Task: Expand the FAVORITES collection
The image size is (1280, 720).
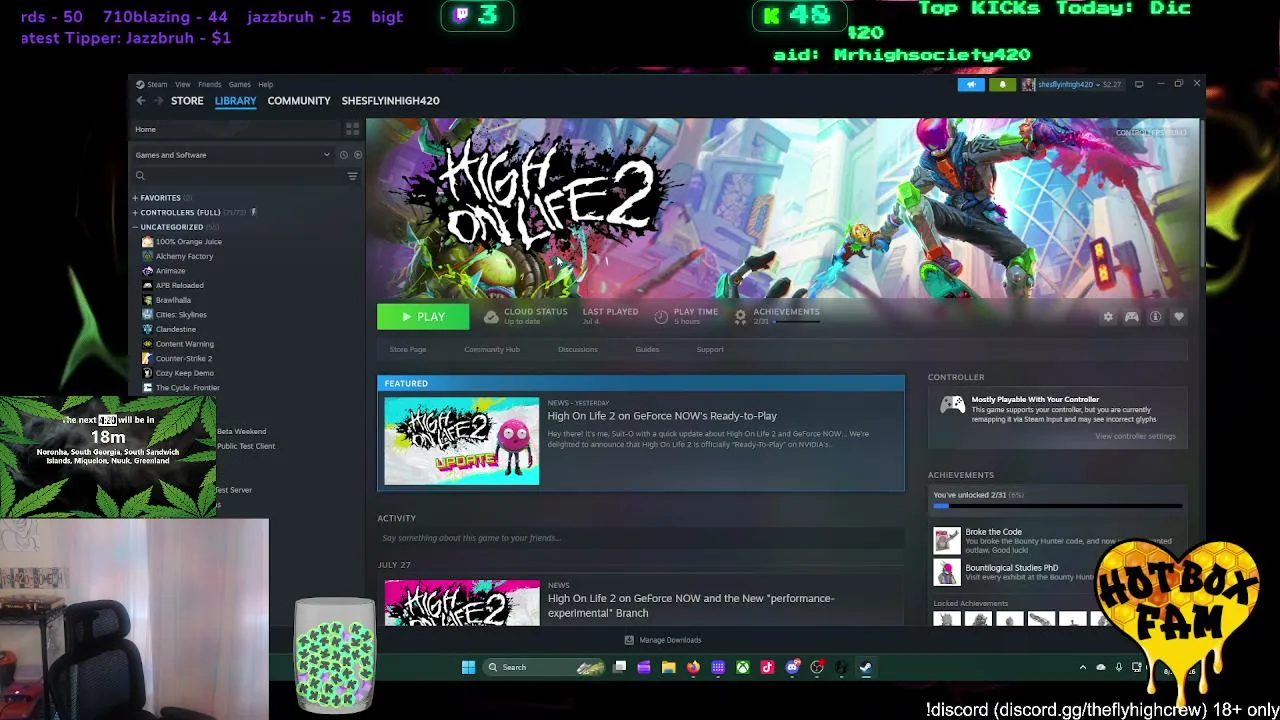Action: (x=135, y=198)
